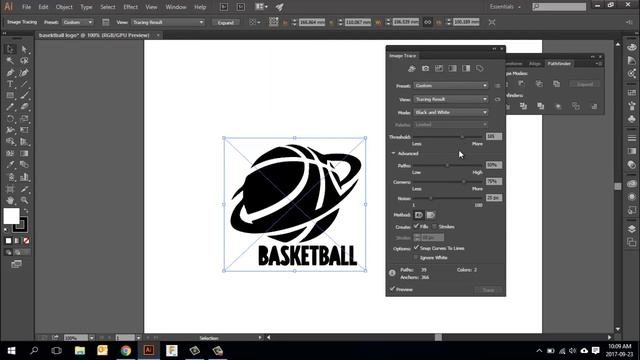
Task: Open the Preset dropdown in the control bar
Action: [x=78, y=22]
